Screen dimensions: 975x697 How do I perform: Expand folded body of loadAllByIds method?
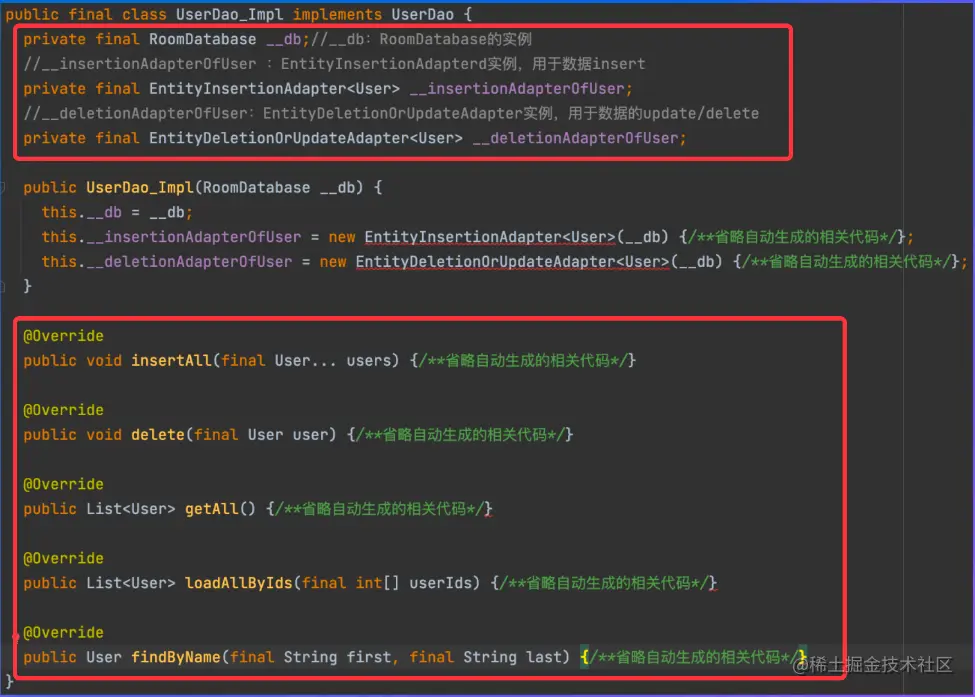pos(604,583)
